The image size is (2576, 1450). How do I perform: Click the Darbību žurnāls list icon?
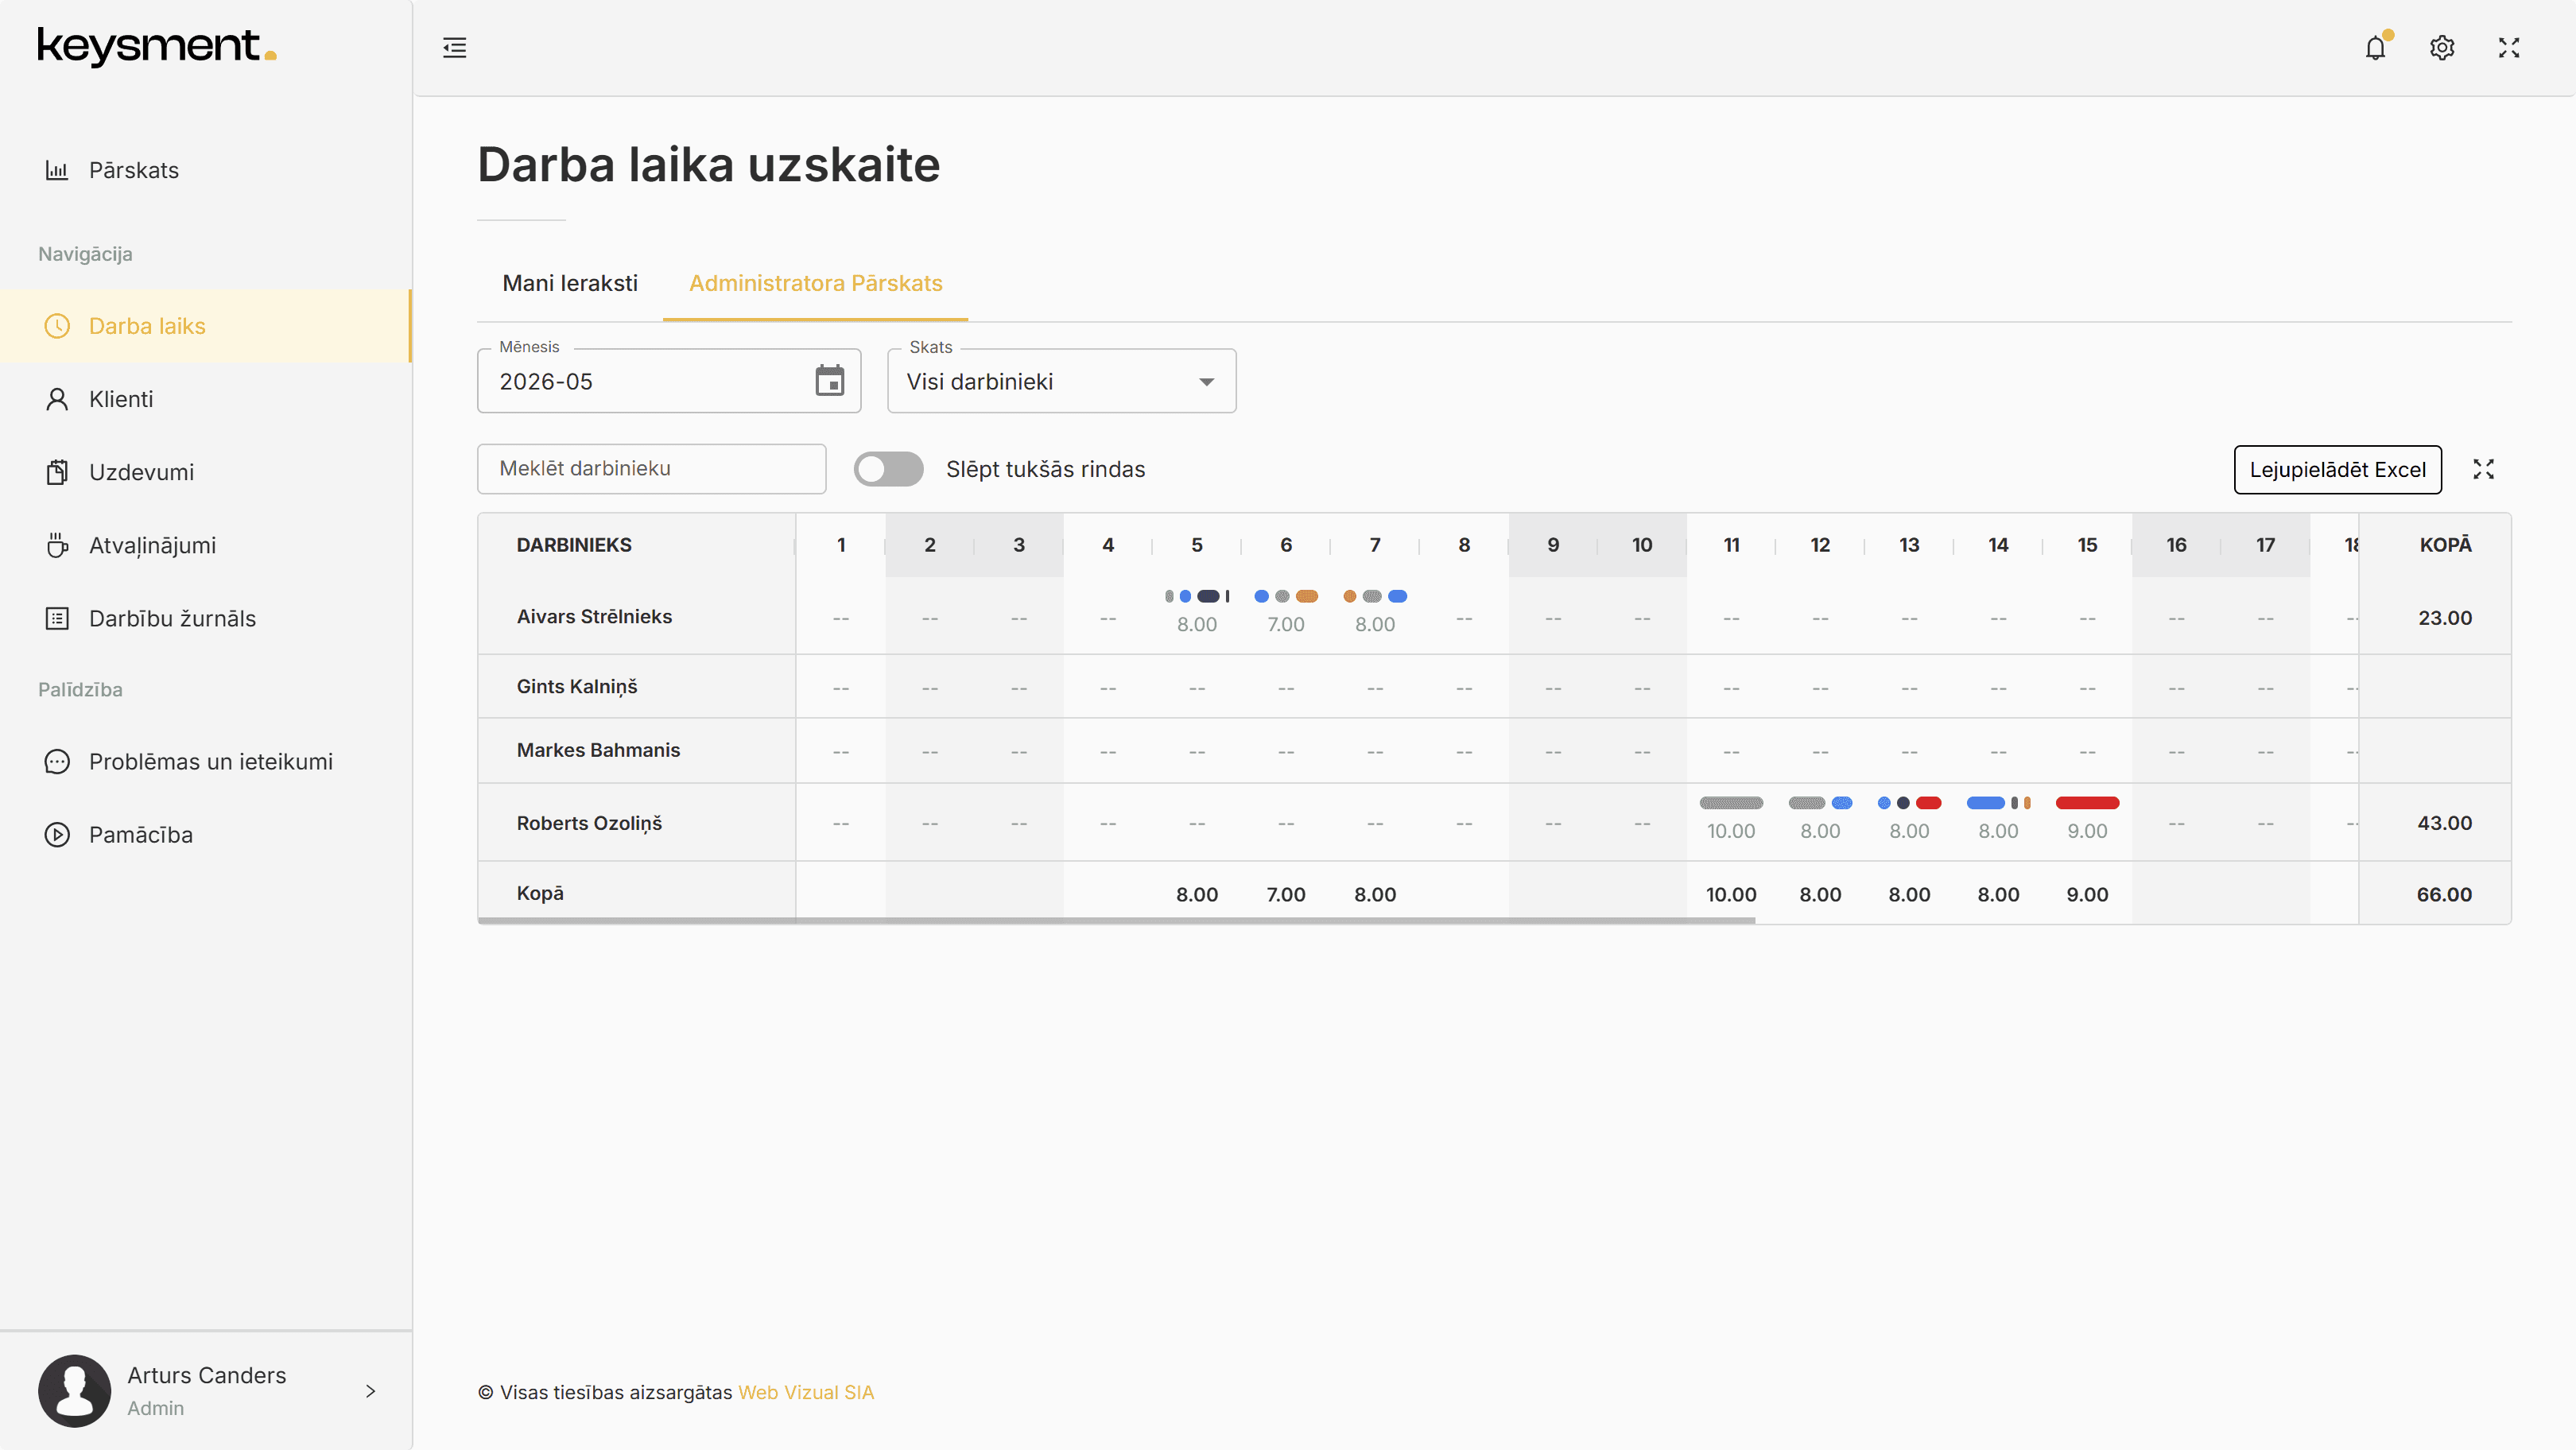[x=57, y=618]
